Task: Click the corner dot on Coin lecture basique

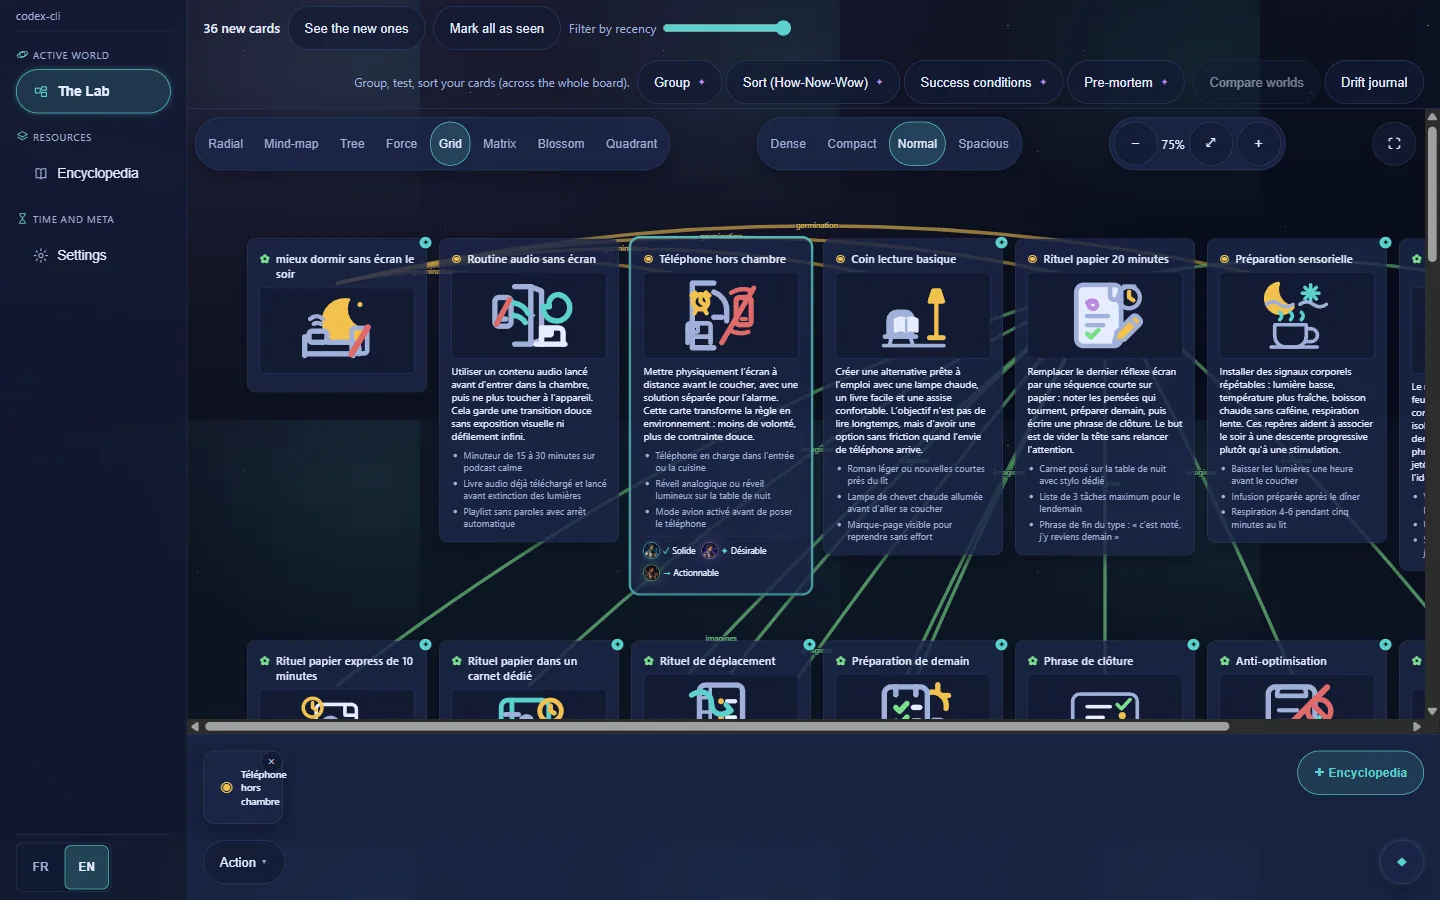Action: click(1001, 243)
